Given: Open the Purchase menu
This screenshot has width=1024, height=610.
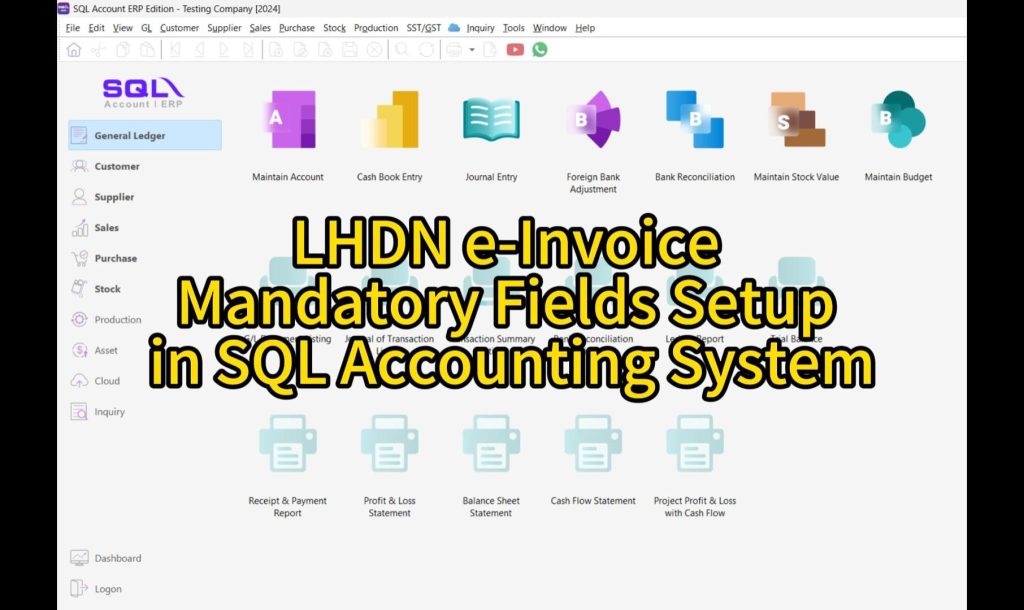Looking at the screenshot, I should [x=296, y=28].
